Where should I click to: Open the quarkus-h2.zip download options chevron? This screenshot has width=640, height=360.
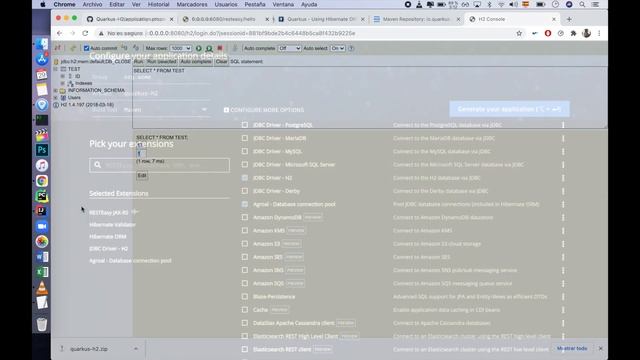(x=136, y=349)
